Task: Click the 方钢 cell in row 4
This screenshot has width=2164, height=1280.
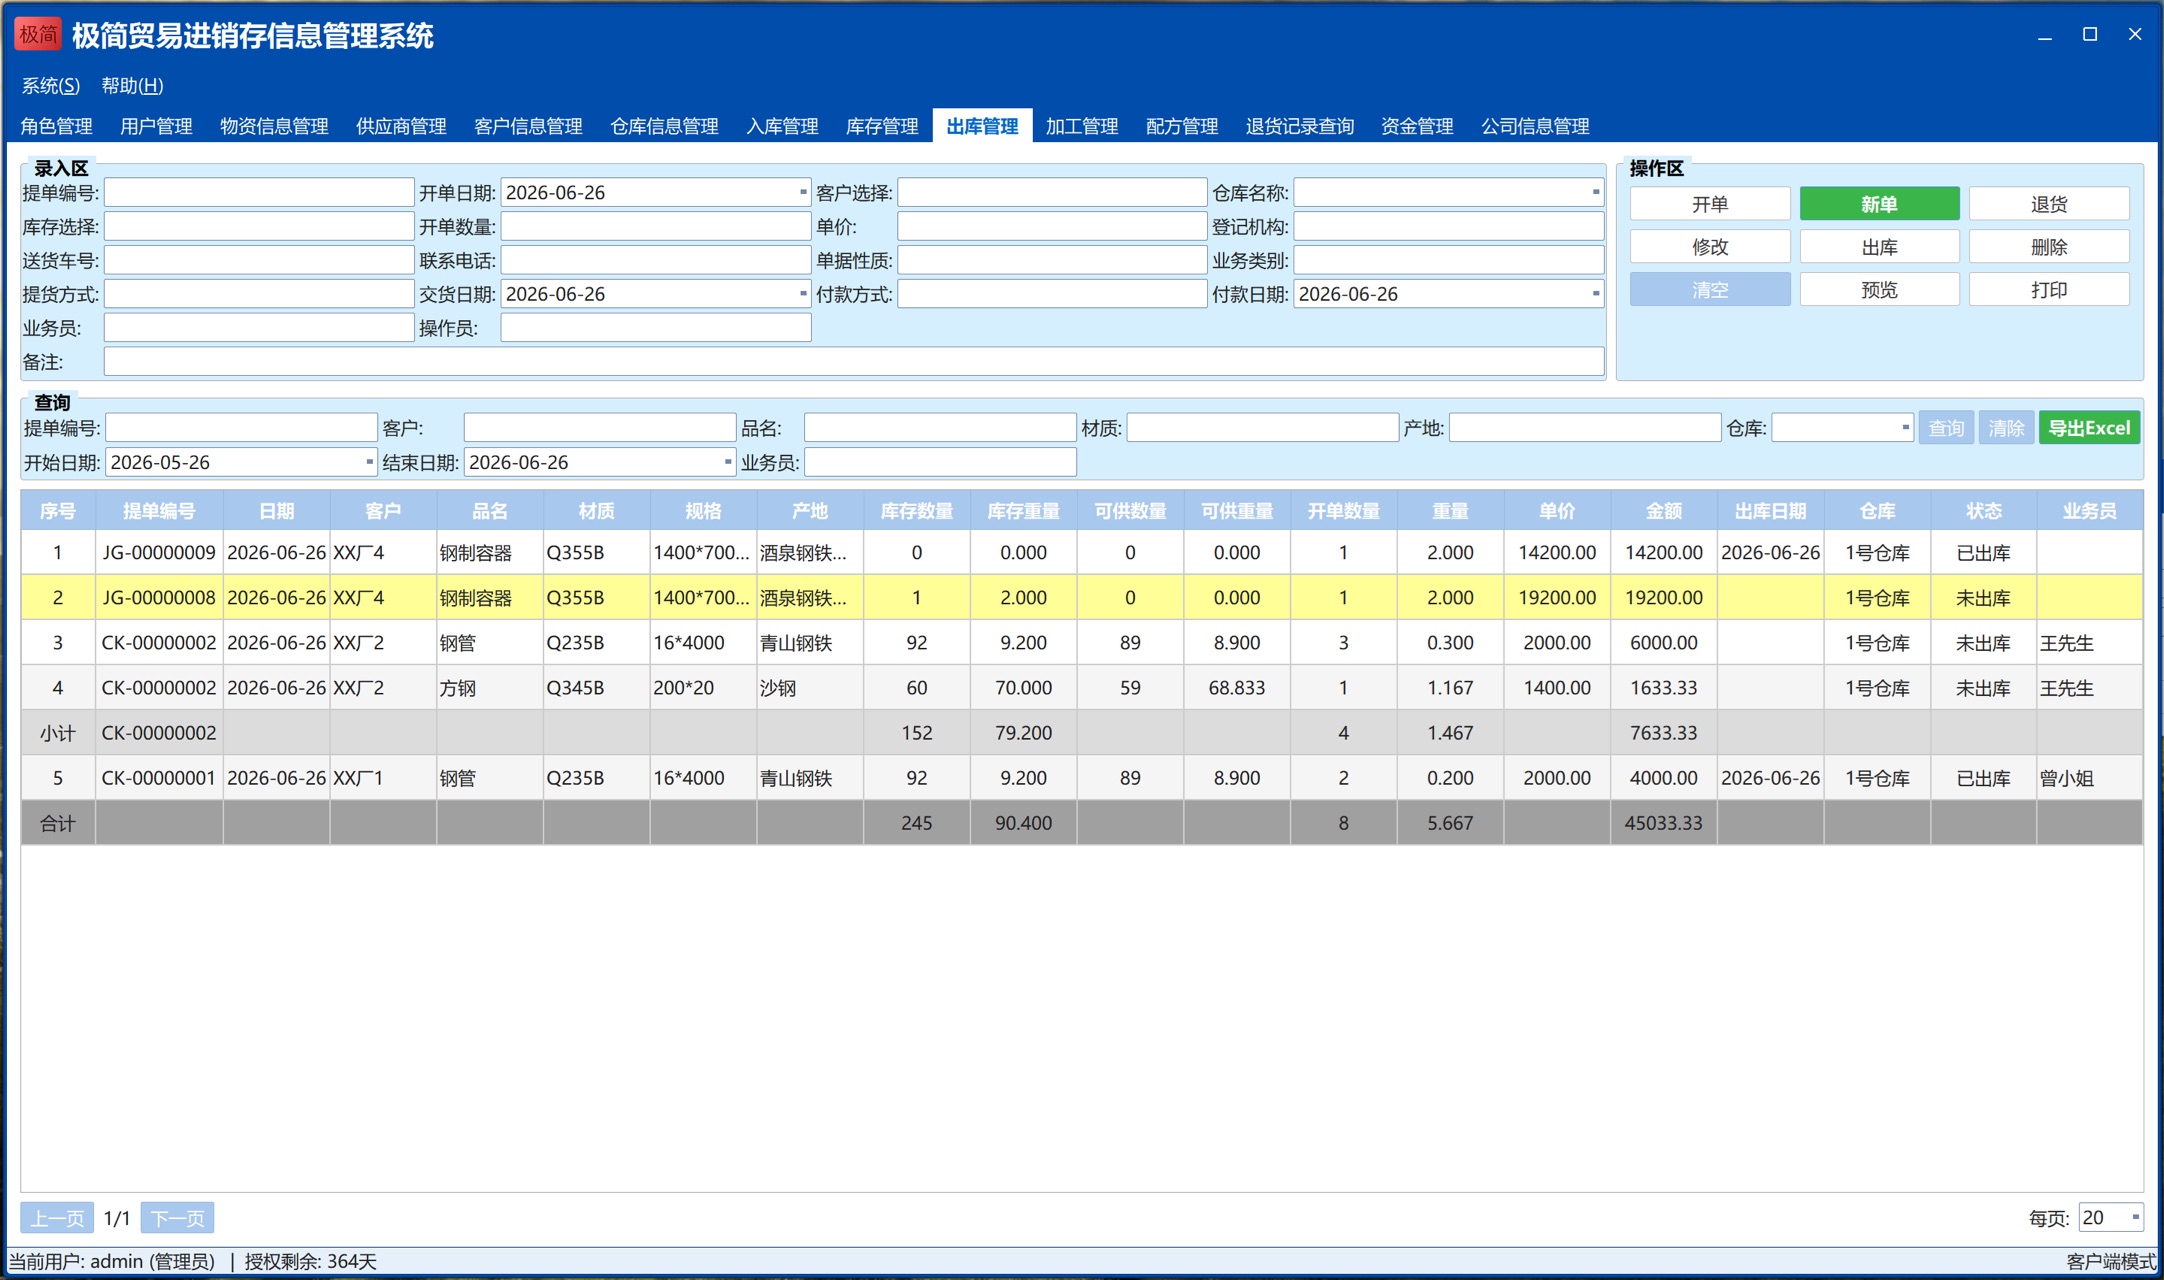Action: 490,688
